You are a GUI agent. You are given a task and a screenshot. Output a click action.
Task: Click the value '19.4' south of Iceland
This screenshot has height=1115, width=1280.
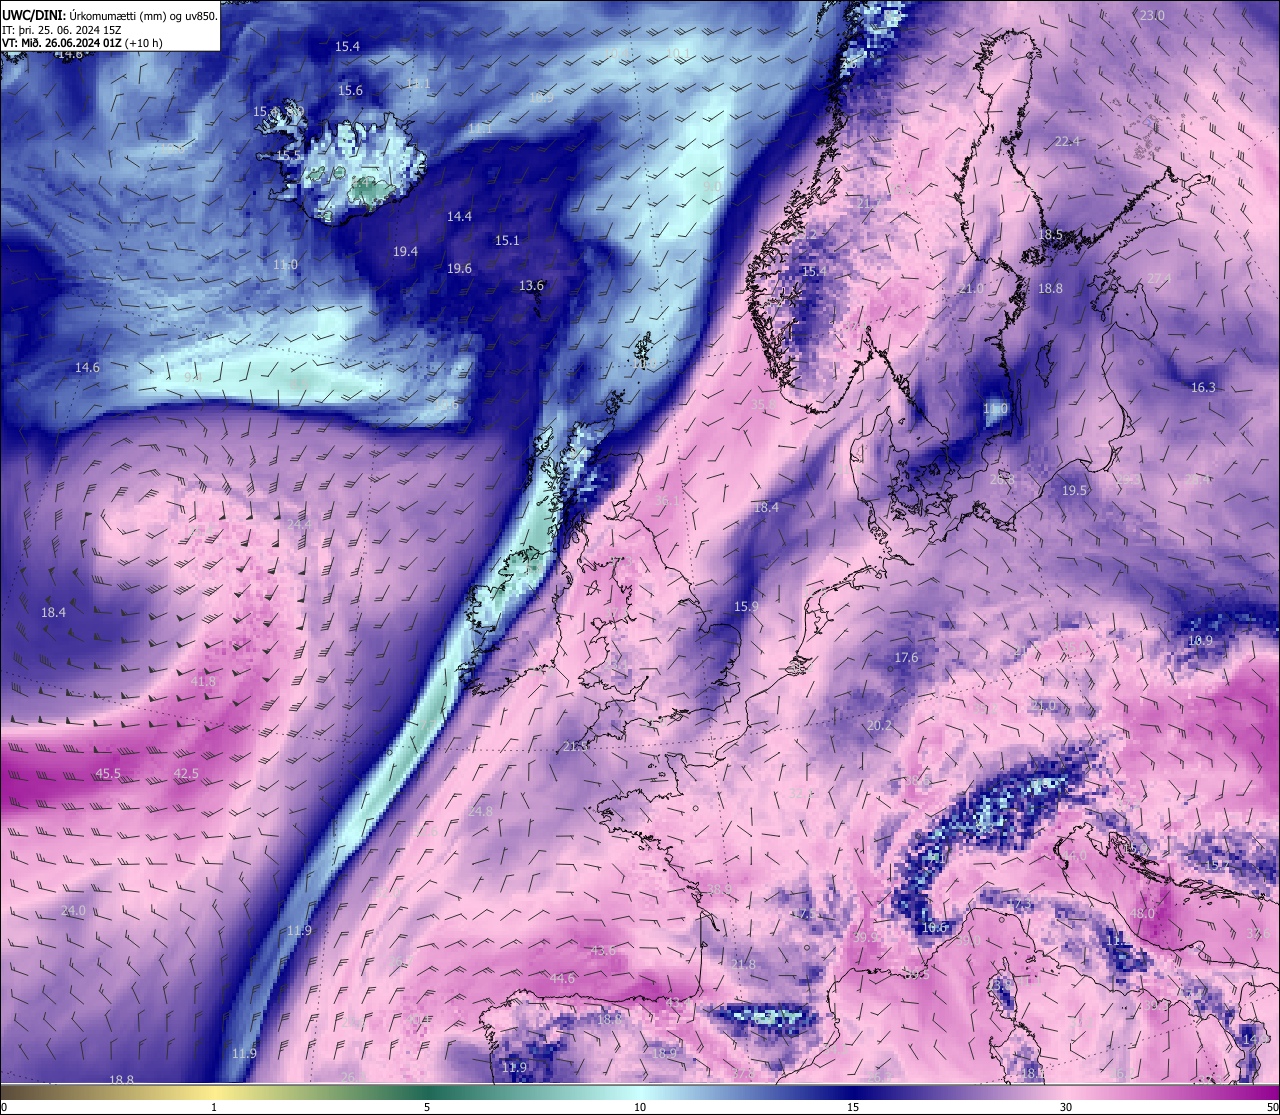point(405,252)
